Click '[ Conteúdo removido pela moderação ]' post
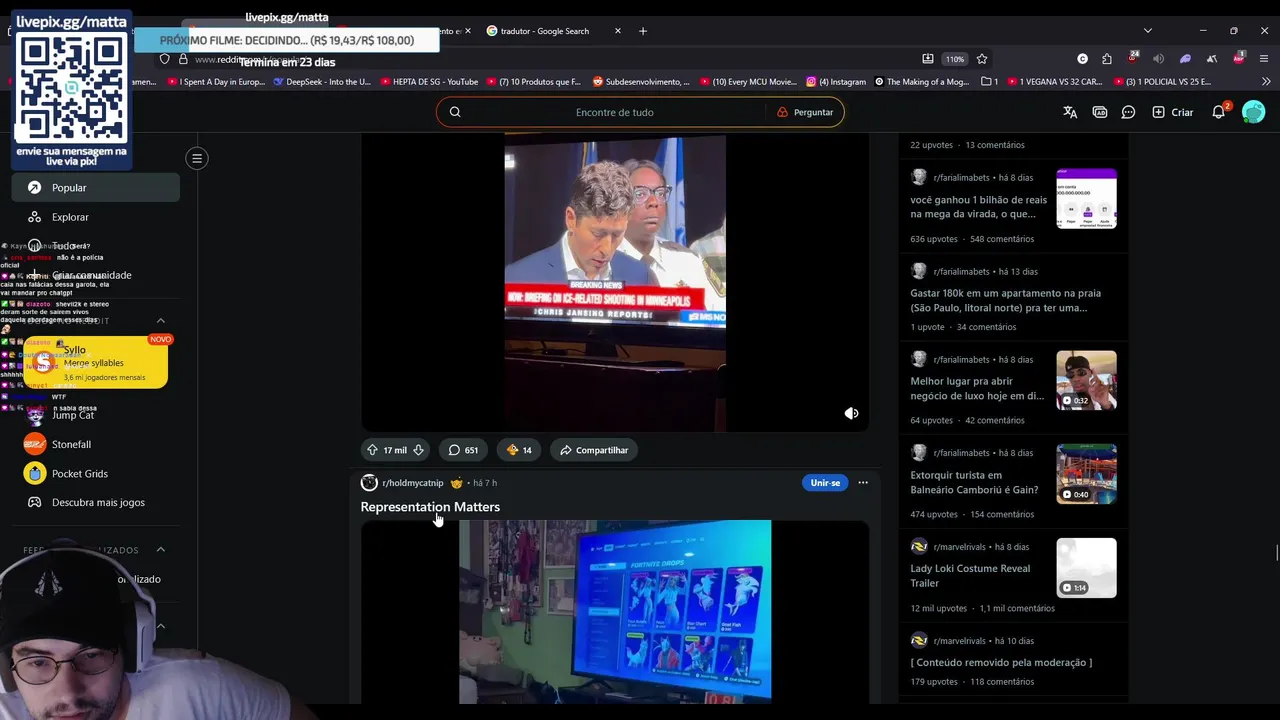 point(1001,662)
